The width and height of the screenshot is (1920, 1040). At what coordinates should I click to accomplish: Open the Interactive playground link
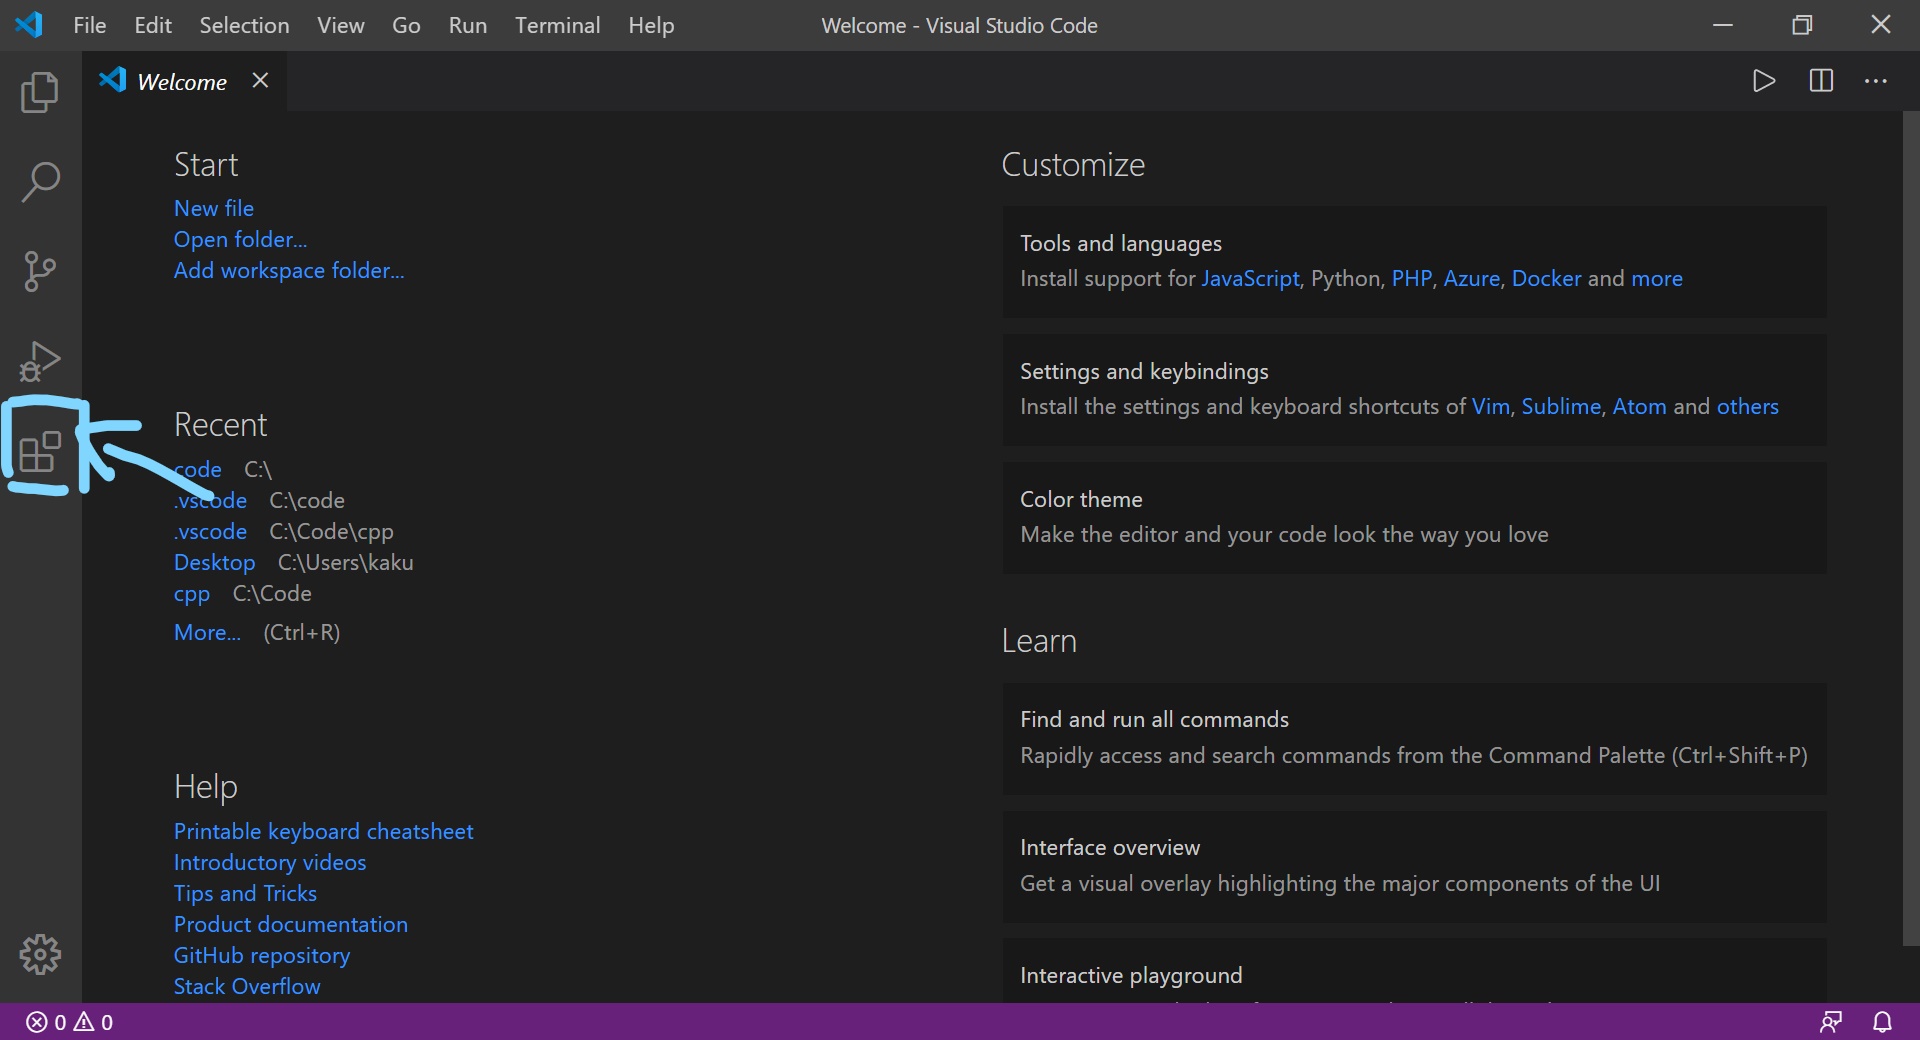[x=1130, y=975]
